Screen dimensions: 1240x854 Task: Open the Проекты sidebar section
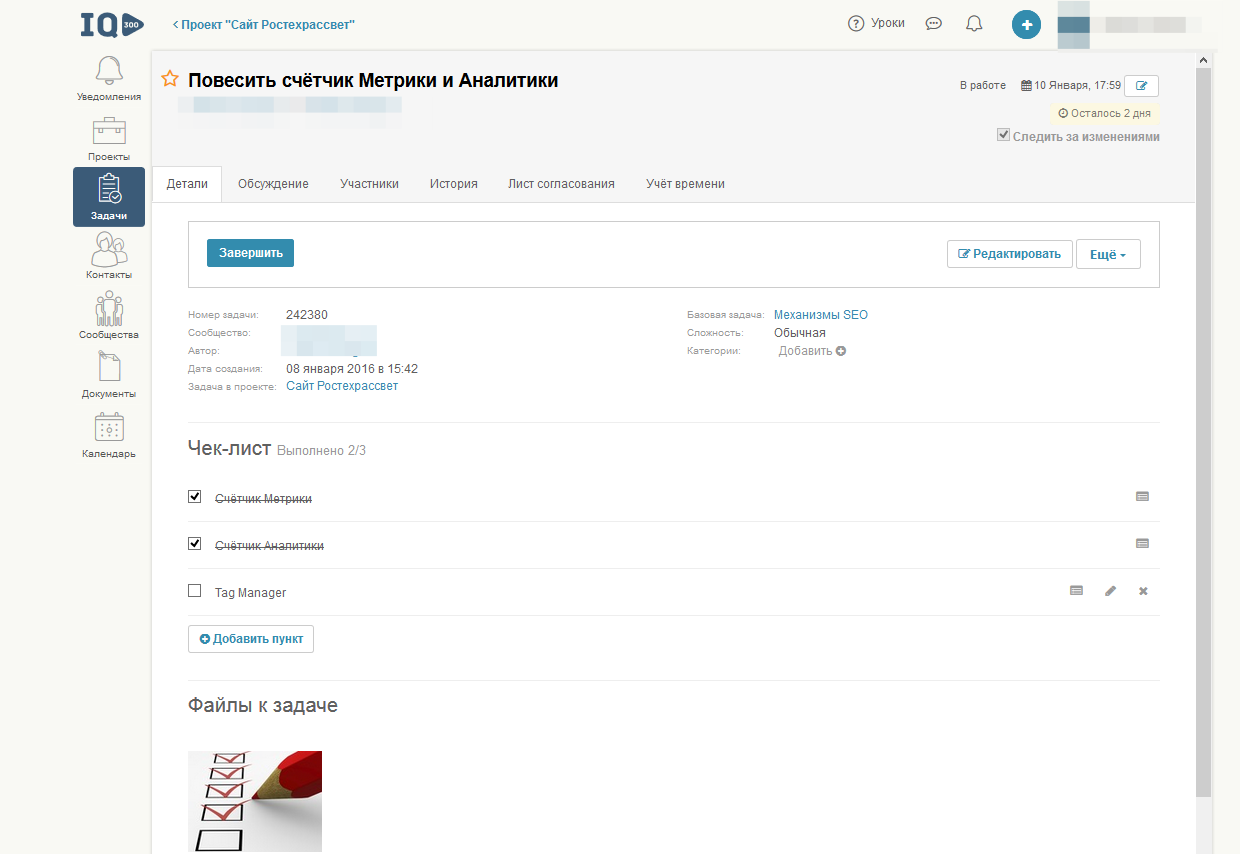109,139
